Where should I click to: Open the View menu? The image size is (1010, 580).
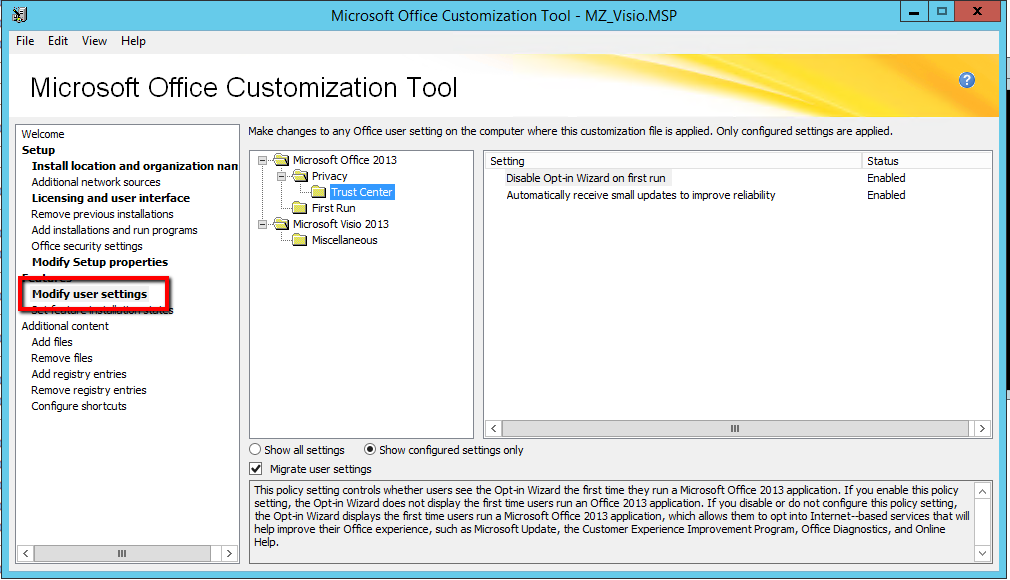94,41
